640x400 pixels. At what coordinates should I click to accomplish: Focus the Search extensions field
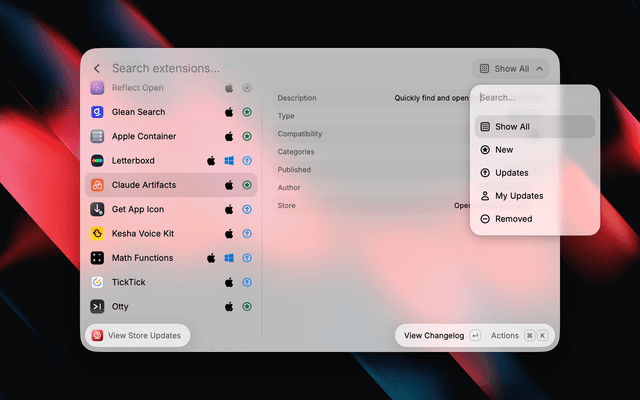click(x=166, y=69)
